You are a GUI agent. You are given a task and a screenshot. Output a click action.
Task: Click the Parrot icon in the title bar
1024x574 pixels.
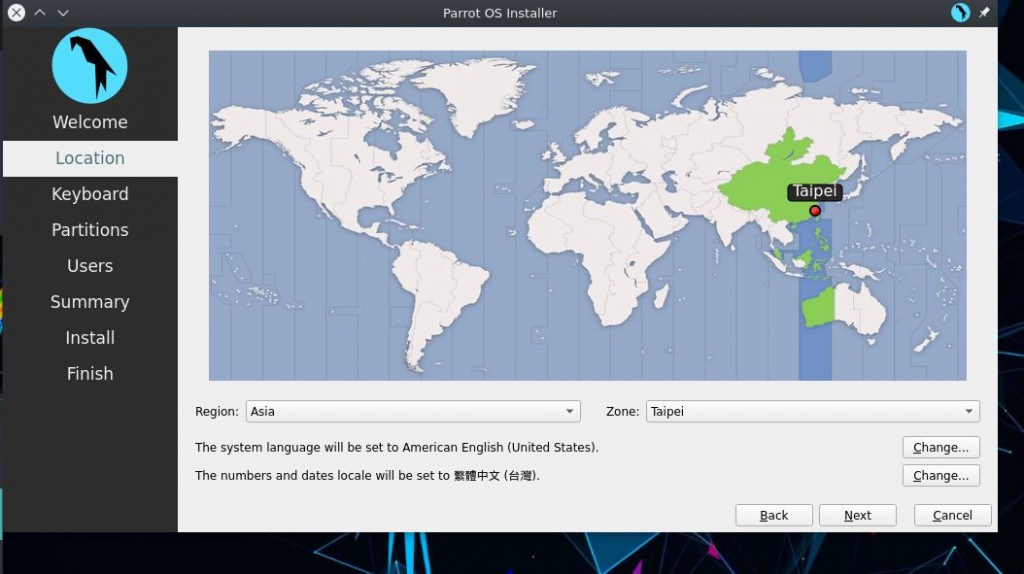point(959,12)
